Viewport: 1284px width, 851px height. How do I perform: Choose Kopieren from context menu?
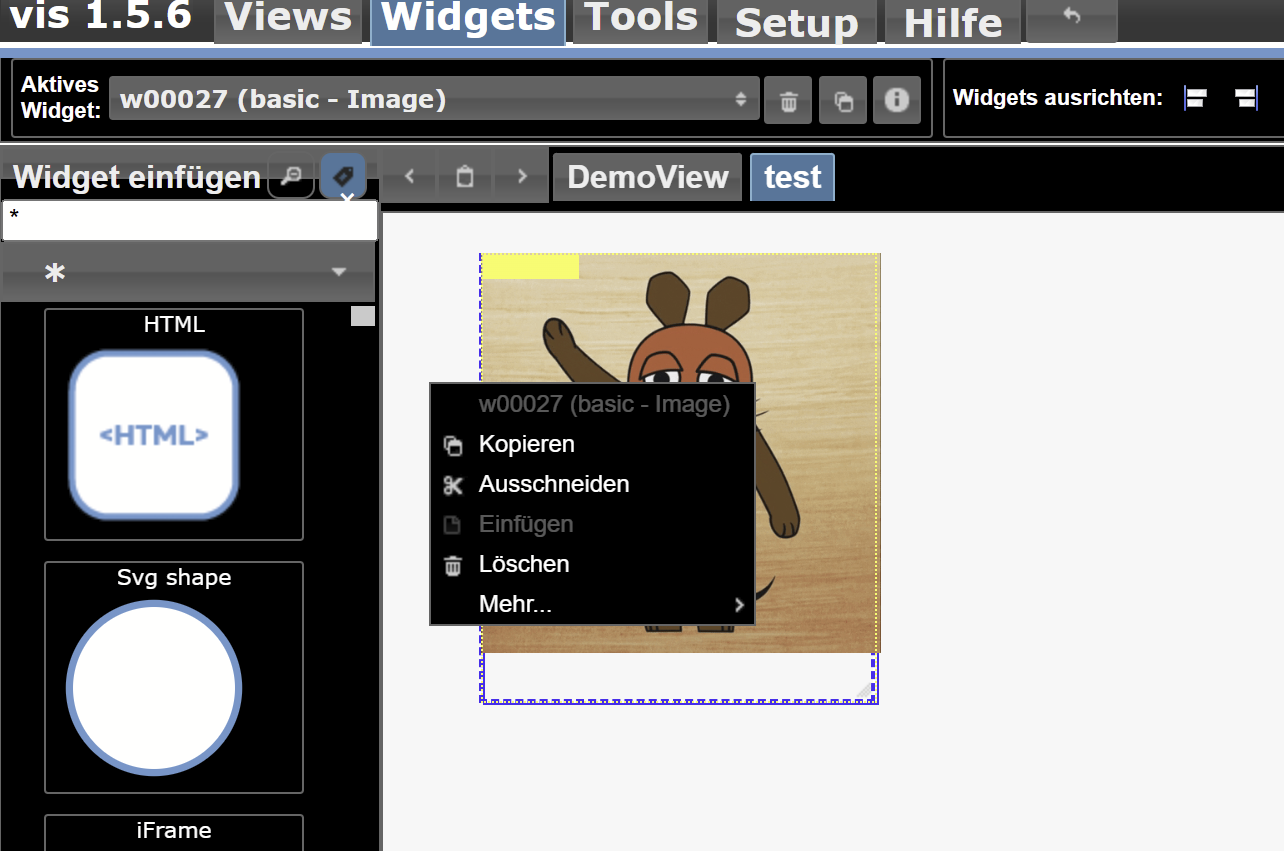592,444
